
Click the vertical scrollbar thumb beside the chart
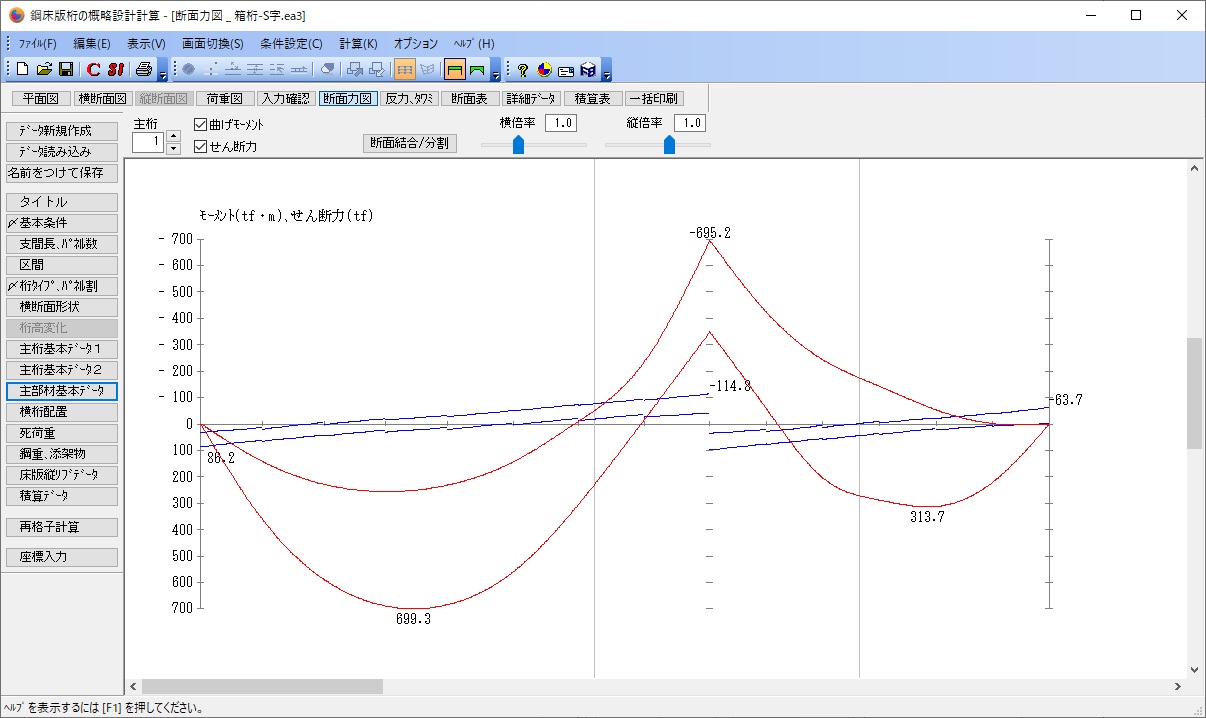click(x=1194, y=393)
